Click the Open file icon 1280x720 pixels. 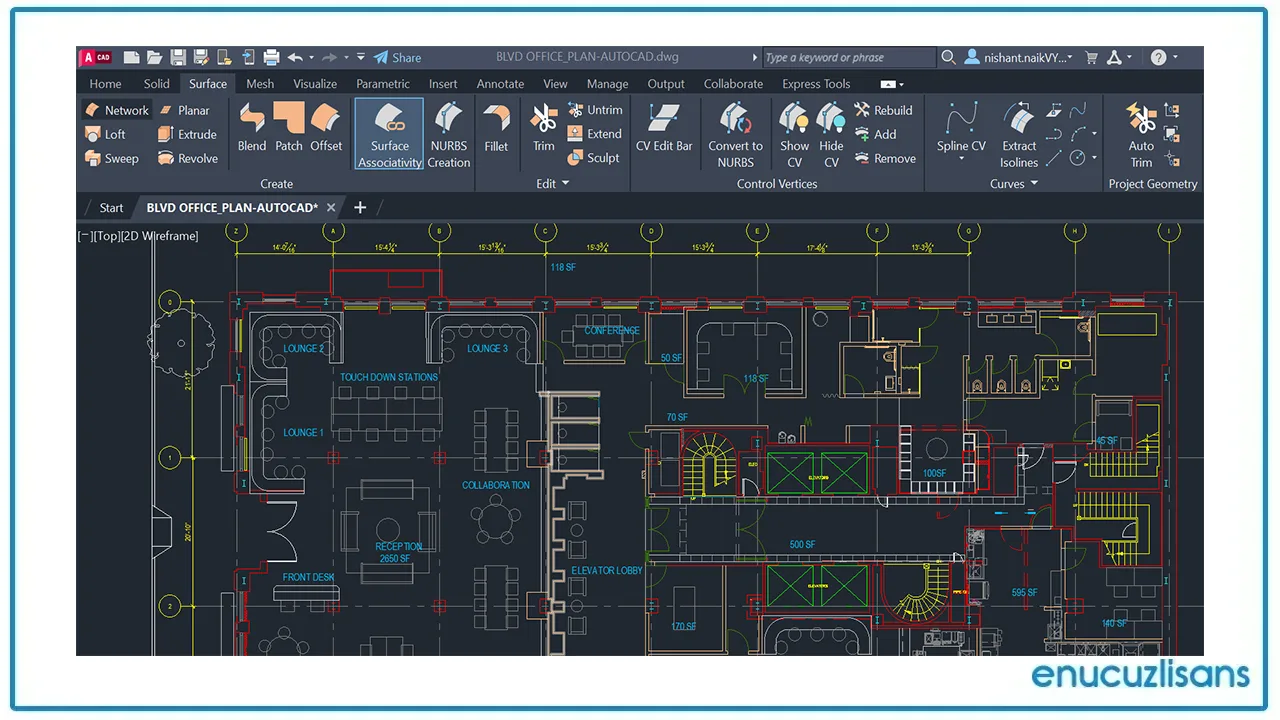click(154, 58)
